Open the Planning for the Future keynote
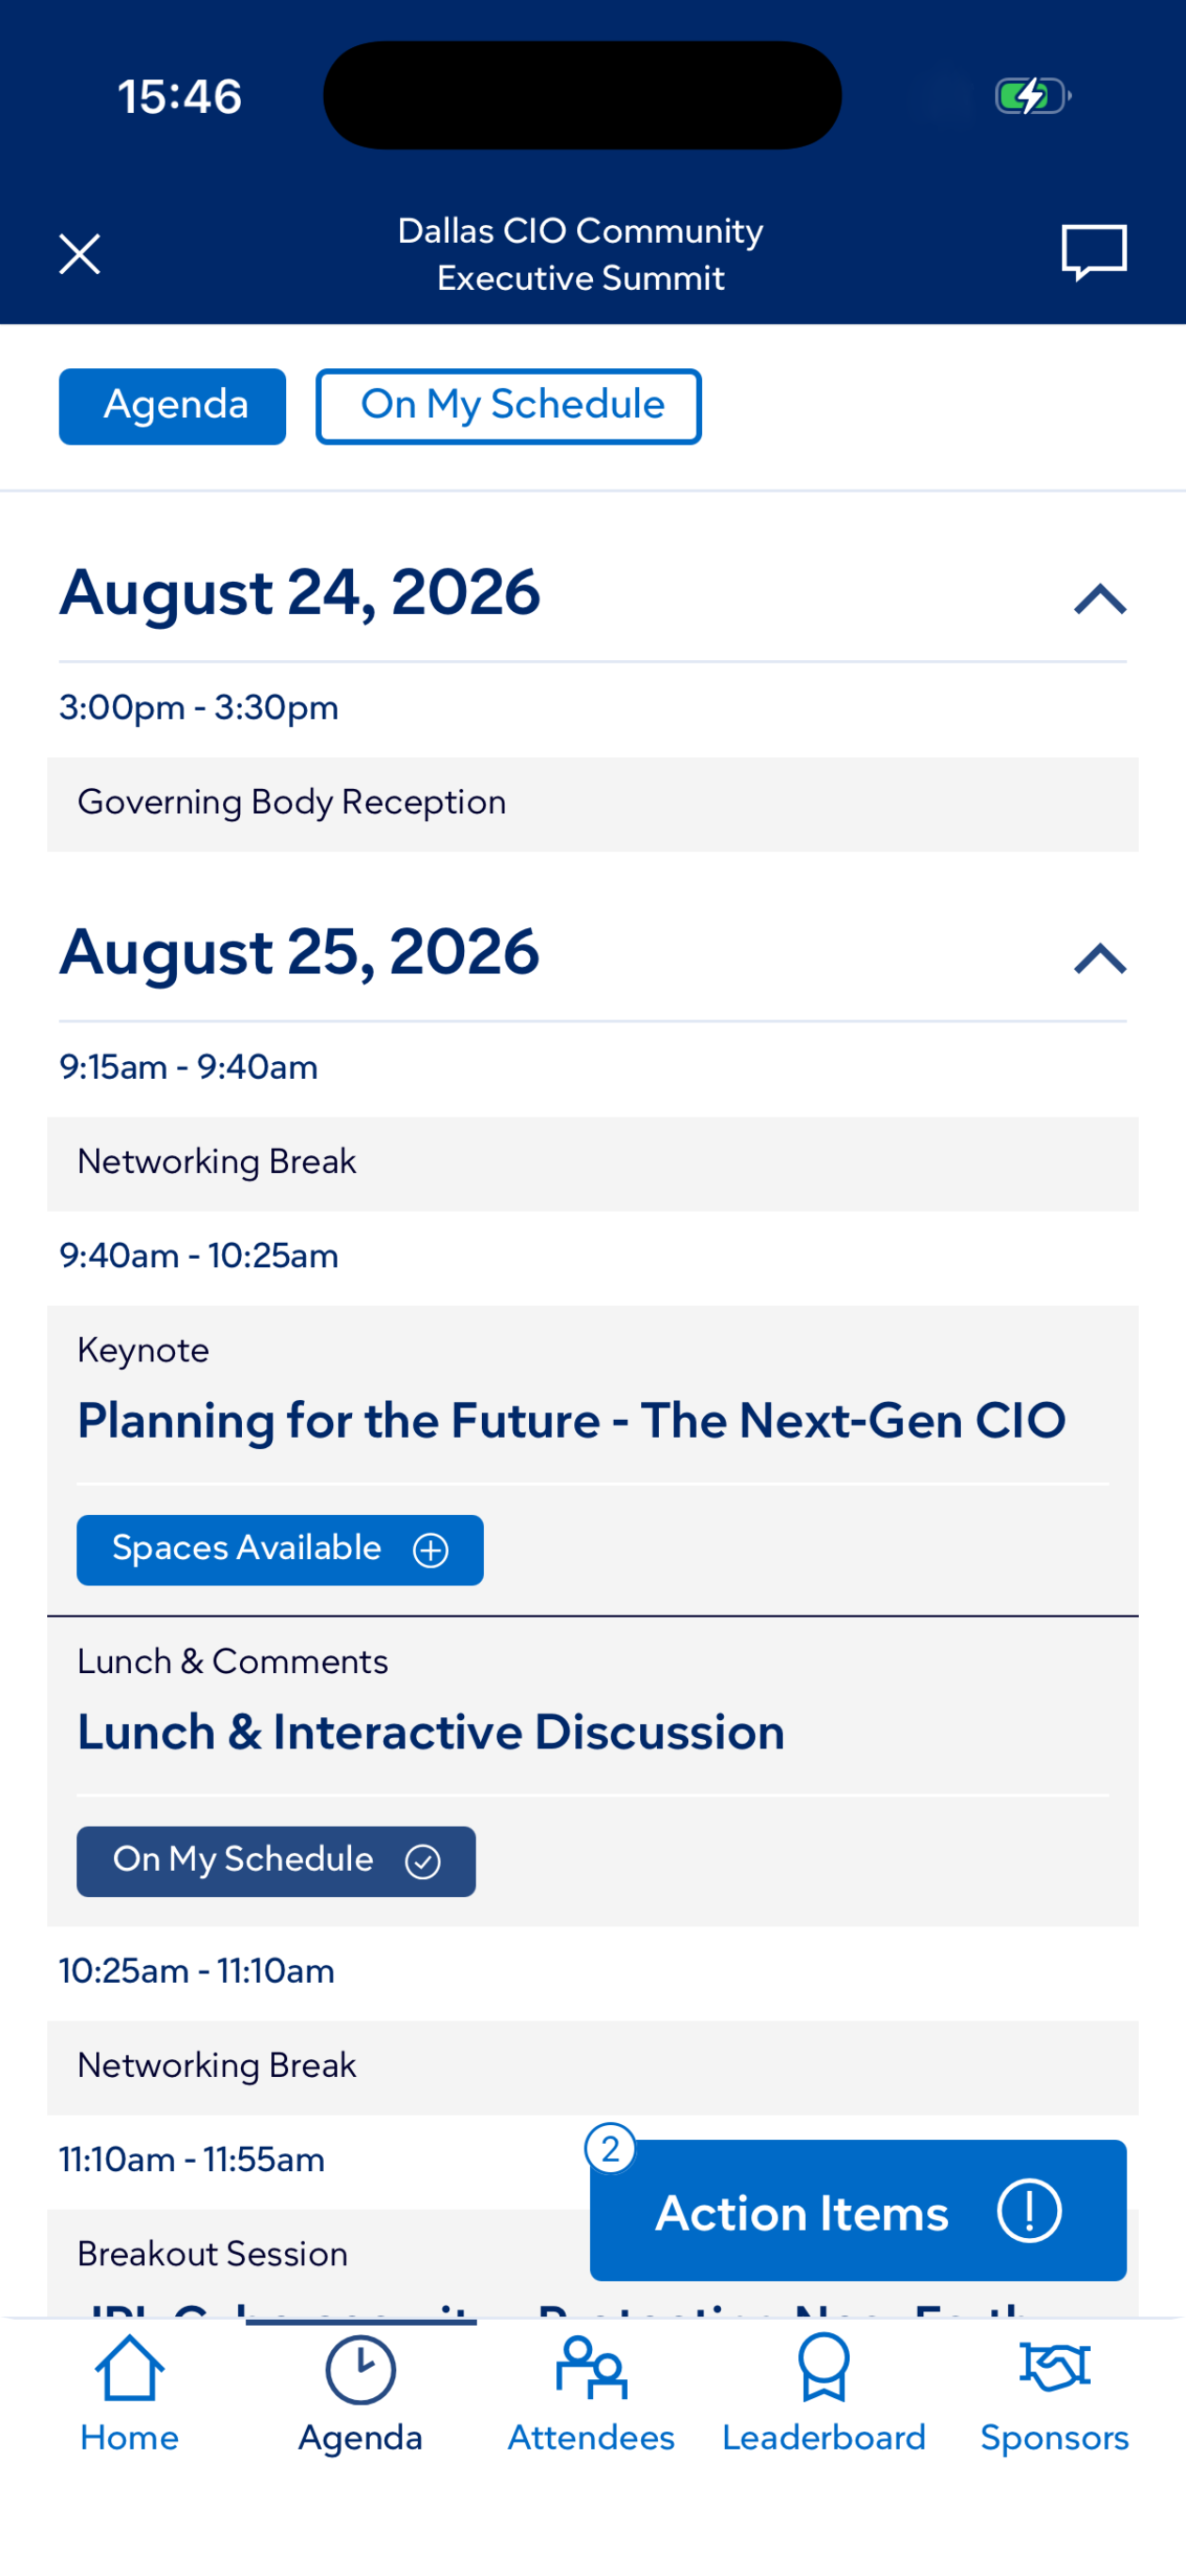1186x2576 pixels. point(572,1421)
